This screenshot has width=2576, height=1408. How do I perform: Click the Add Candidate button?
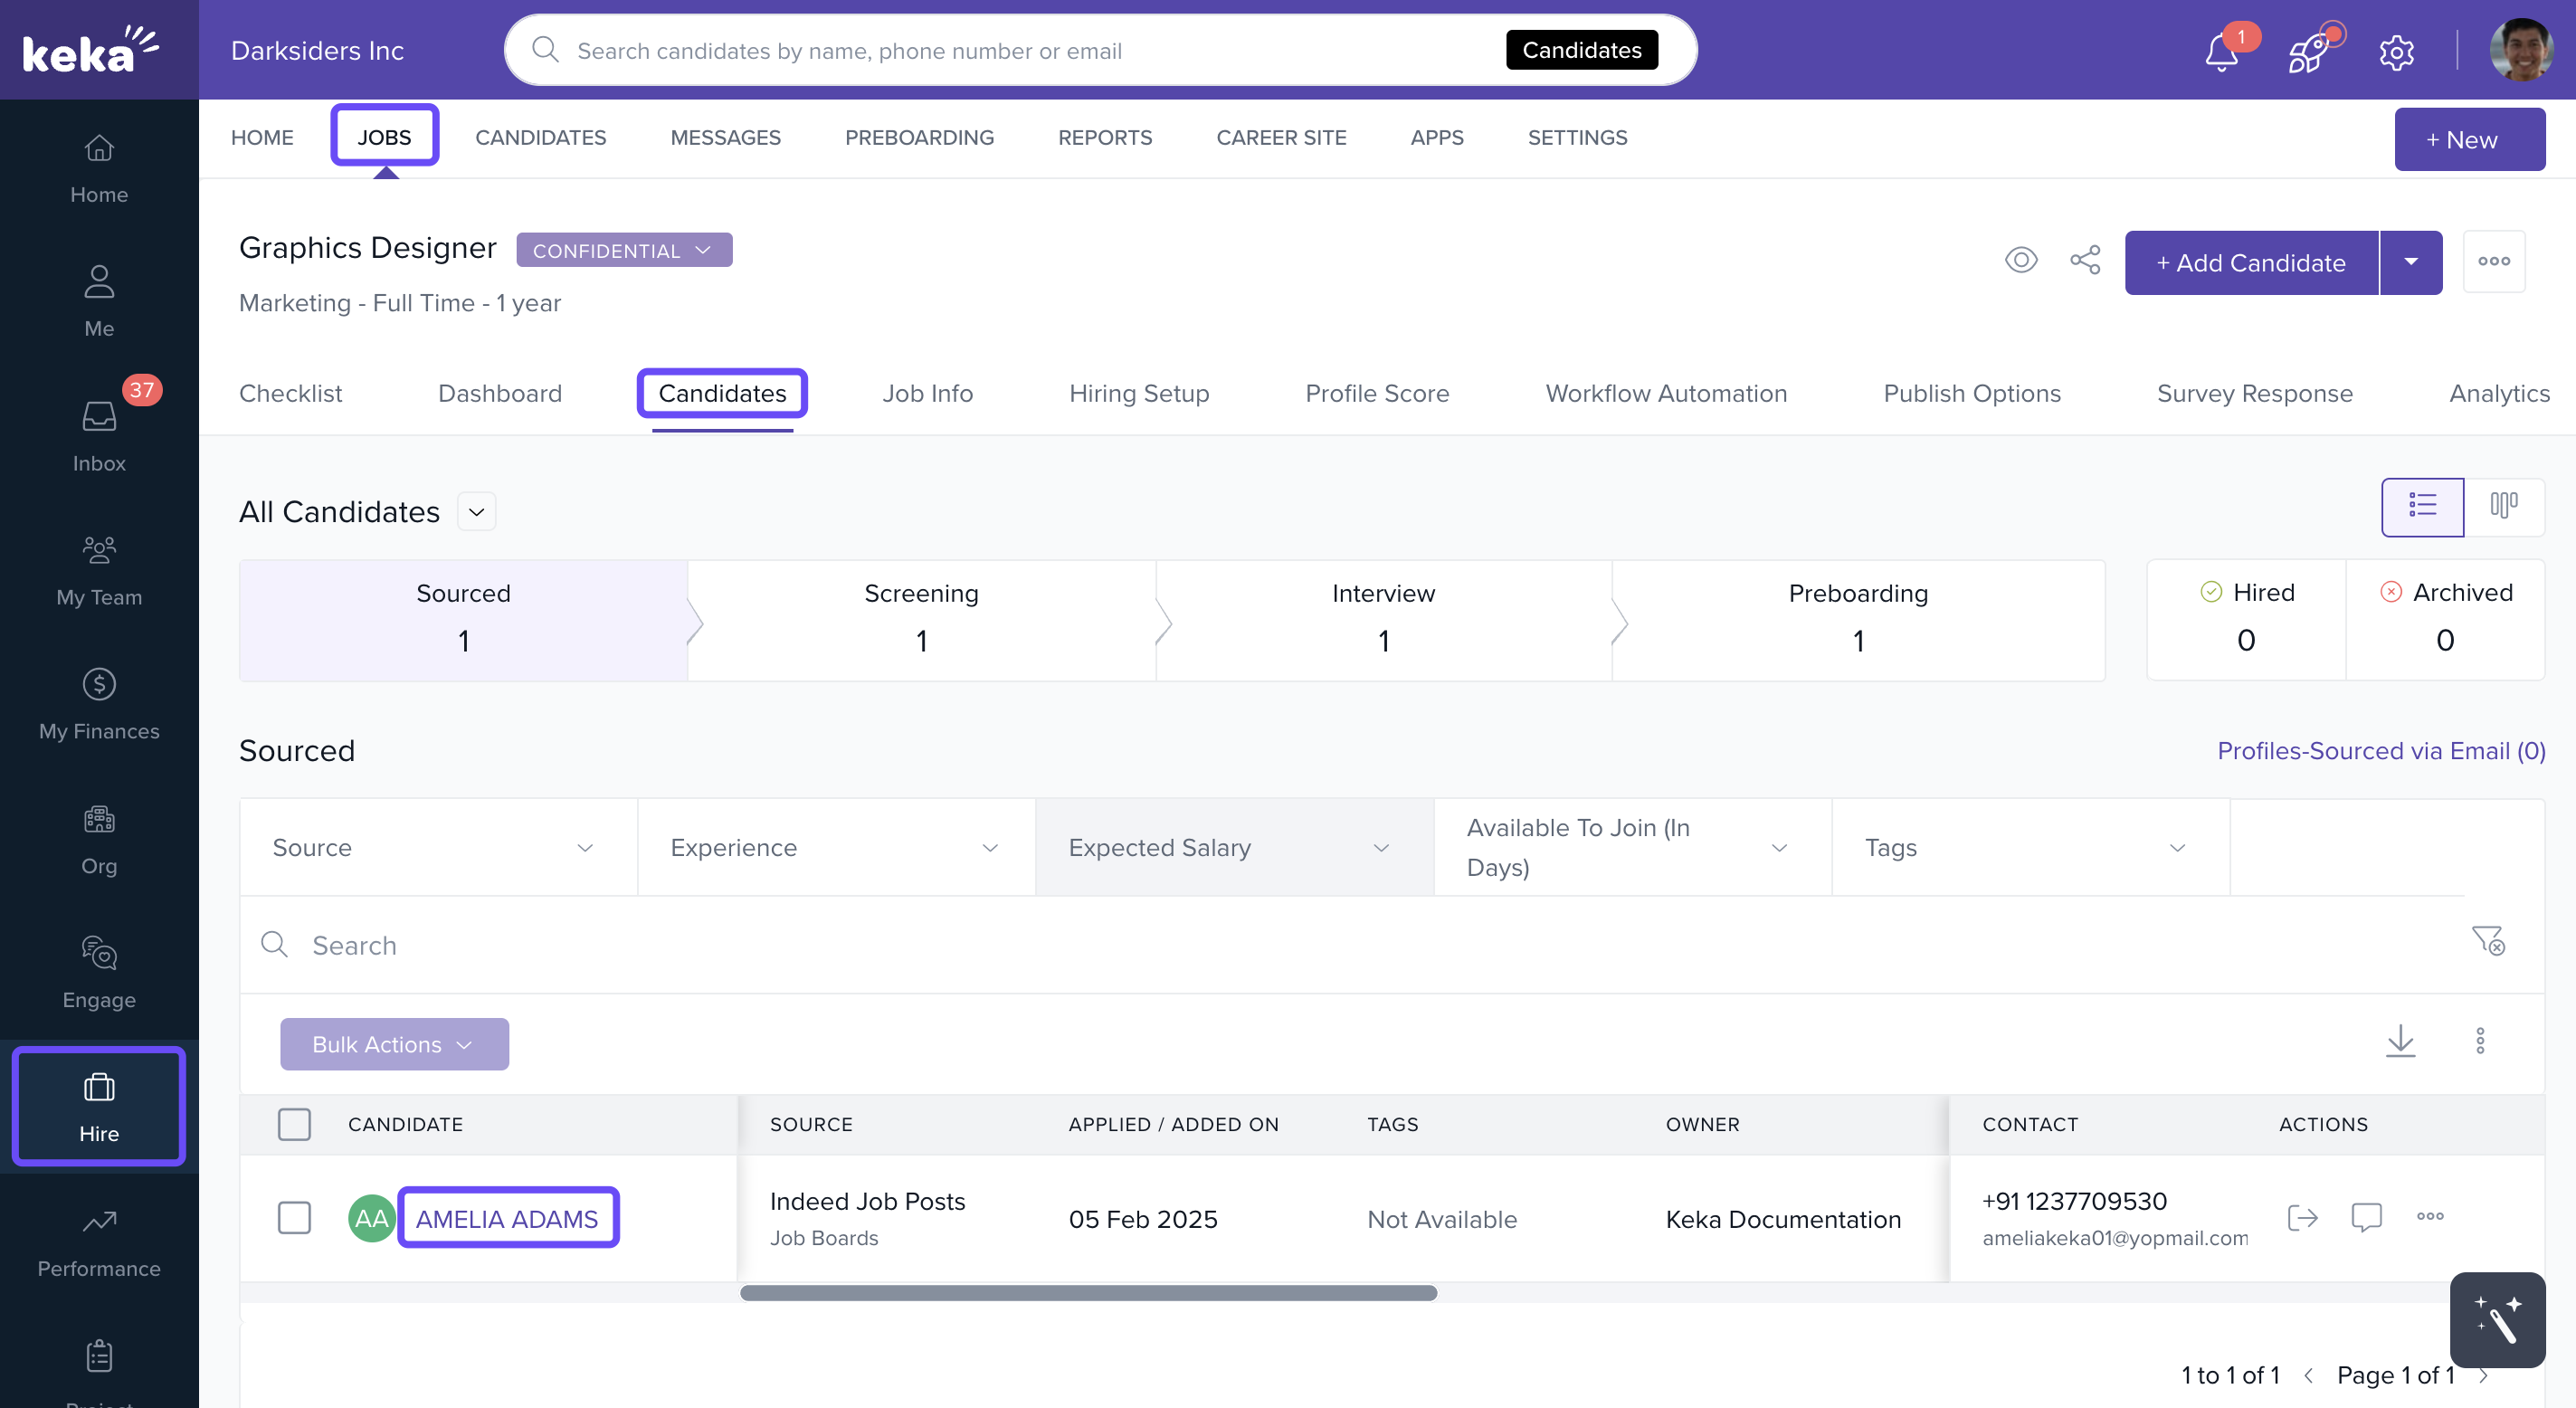2250,263
